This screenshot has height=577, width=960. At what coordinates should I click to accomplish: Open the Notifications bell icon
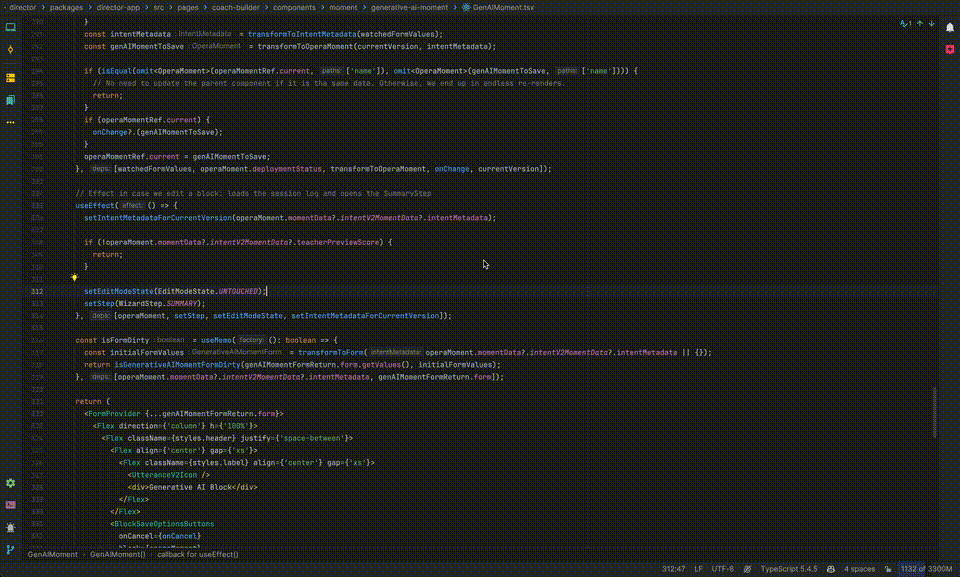tap(950, 27)
